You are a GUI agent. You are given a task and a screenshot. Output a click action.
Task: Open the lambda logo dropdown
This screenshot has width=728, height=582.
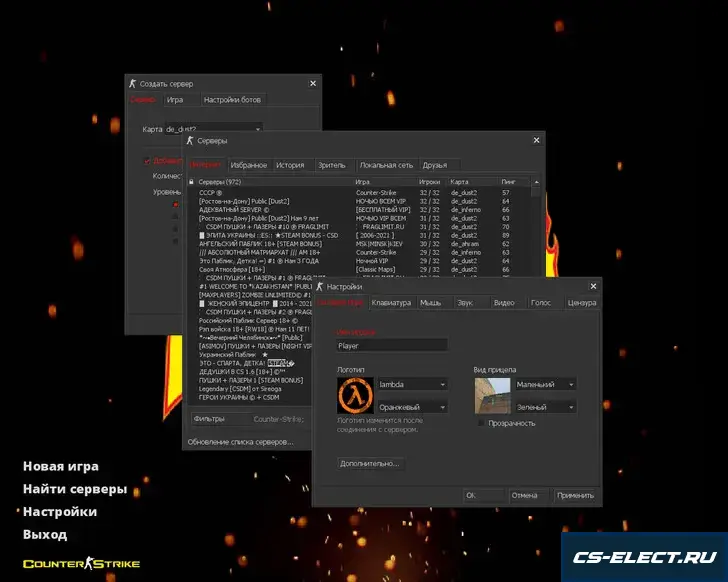(413, 384)
